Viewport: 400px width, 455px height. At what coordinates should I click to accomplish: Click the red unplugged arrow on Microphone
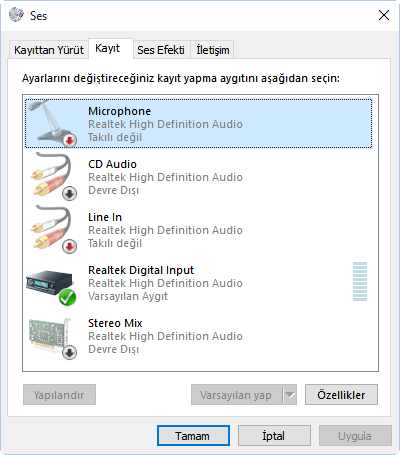69,141
